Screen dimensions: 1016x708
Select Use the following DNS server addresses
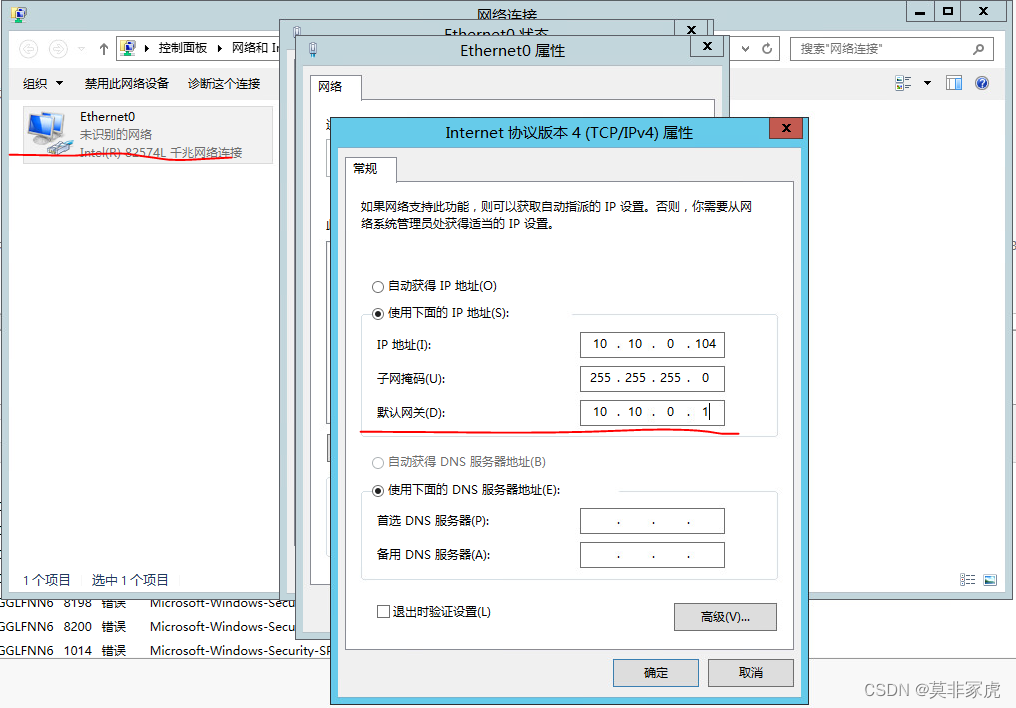(x=378, y=490)
